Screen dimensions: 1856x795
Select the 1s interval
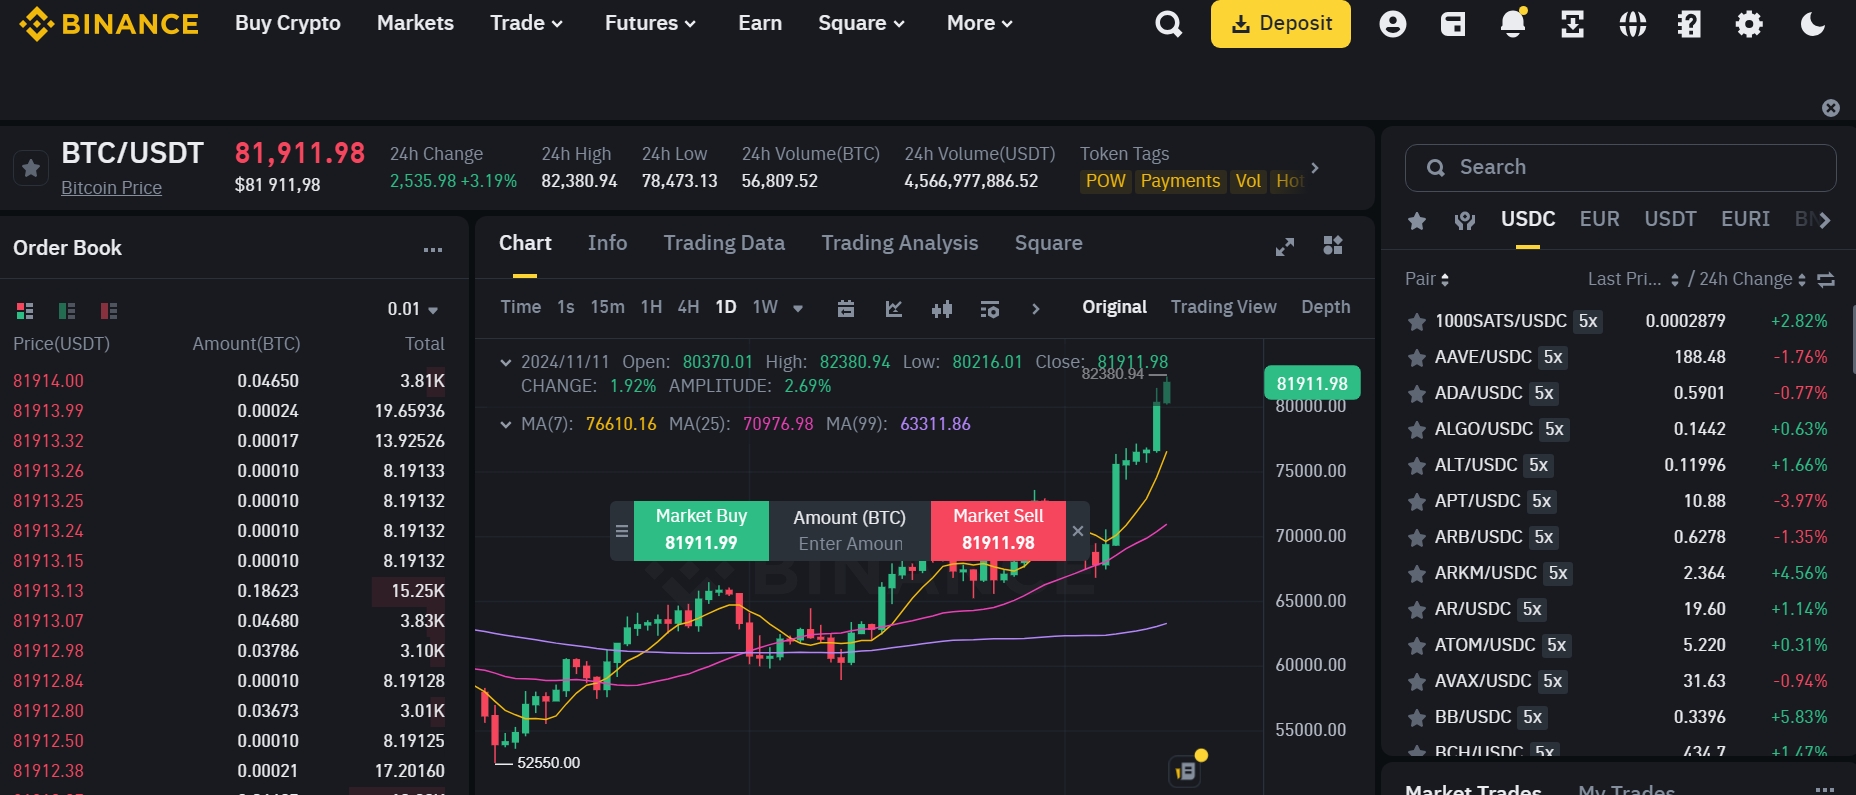click(566, 307)
